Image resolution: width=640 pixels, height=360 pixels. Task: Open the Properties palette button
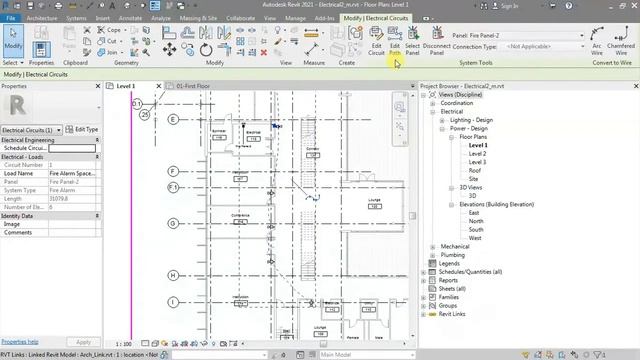tap(41, 50)
